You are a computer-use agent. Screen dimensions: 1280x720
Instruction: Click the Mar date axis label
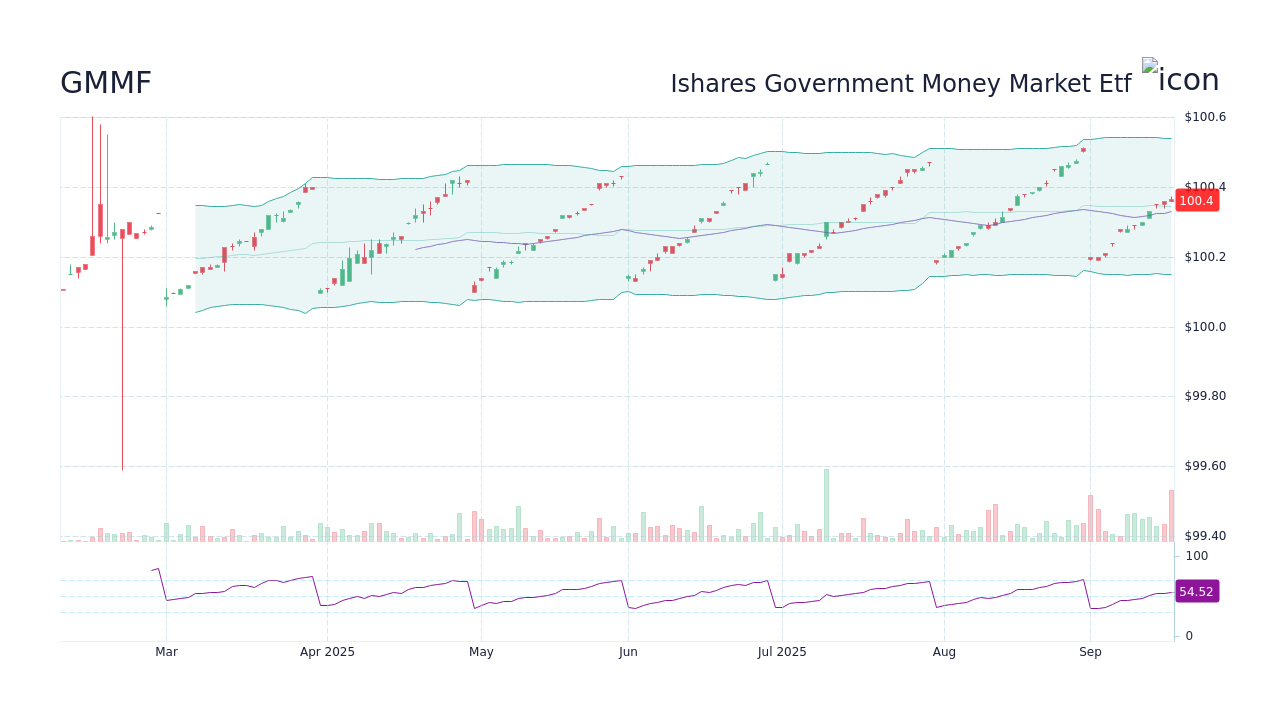pyautogui.click(x=166, y=652)
